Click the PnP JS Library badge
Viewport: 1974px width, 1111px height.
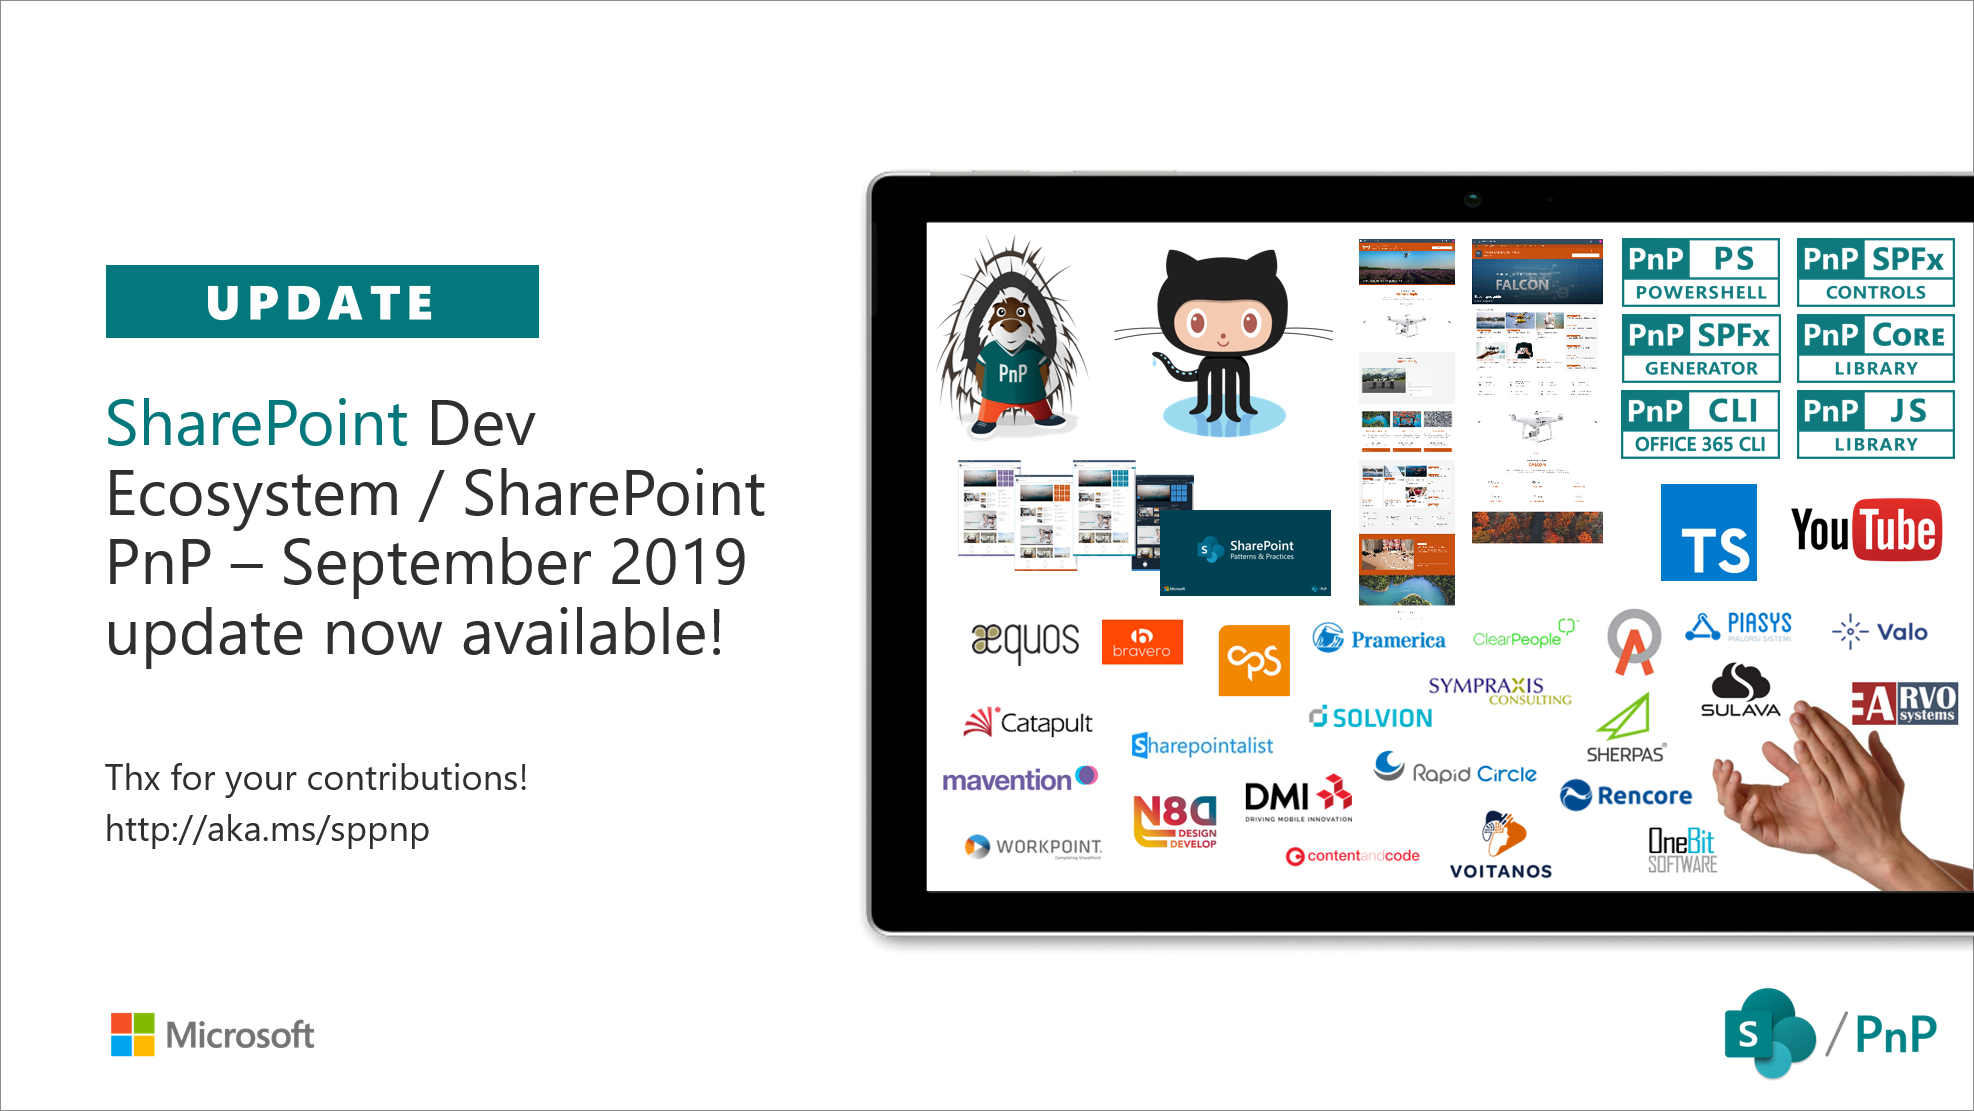[1875, 424]
